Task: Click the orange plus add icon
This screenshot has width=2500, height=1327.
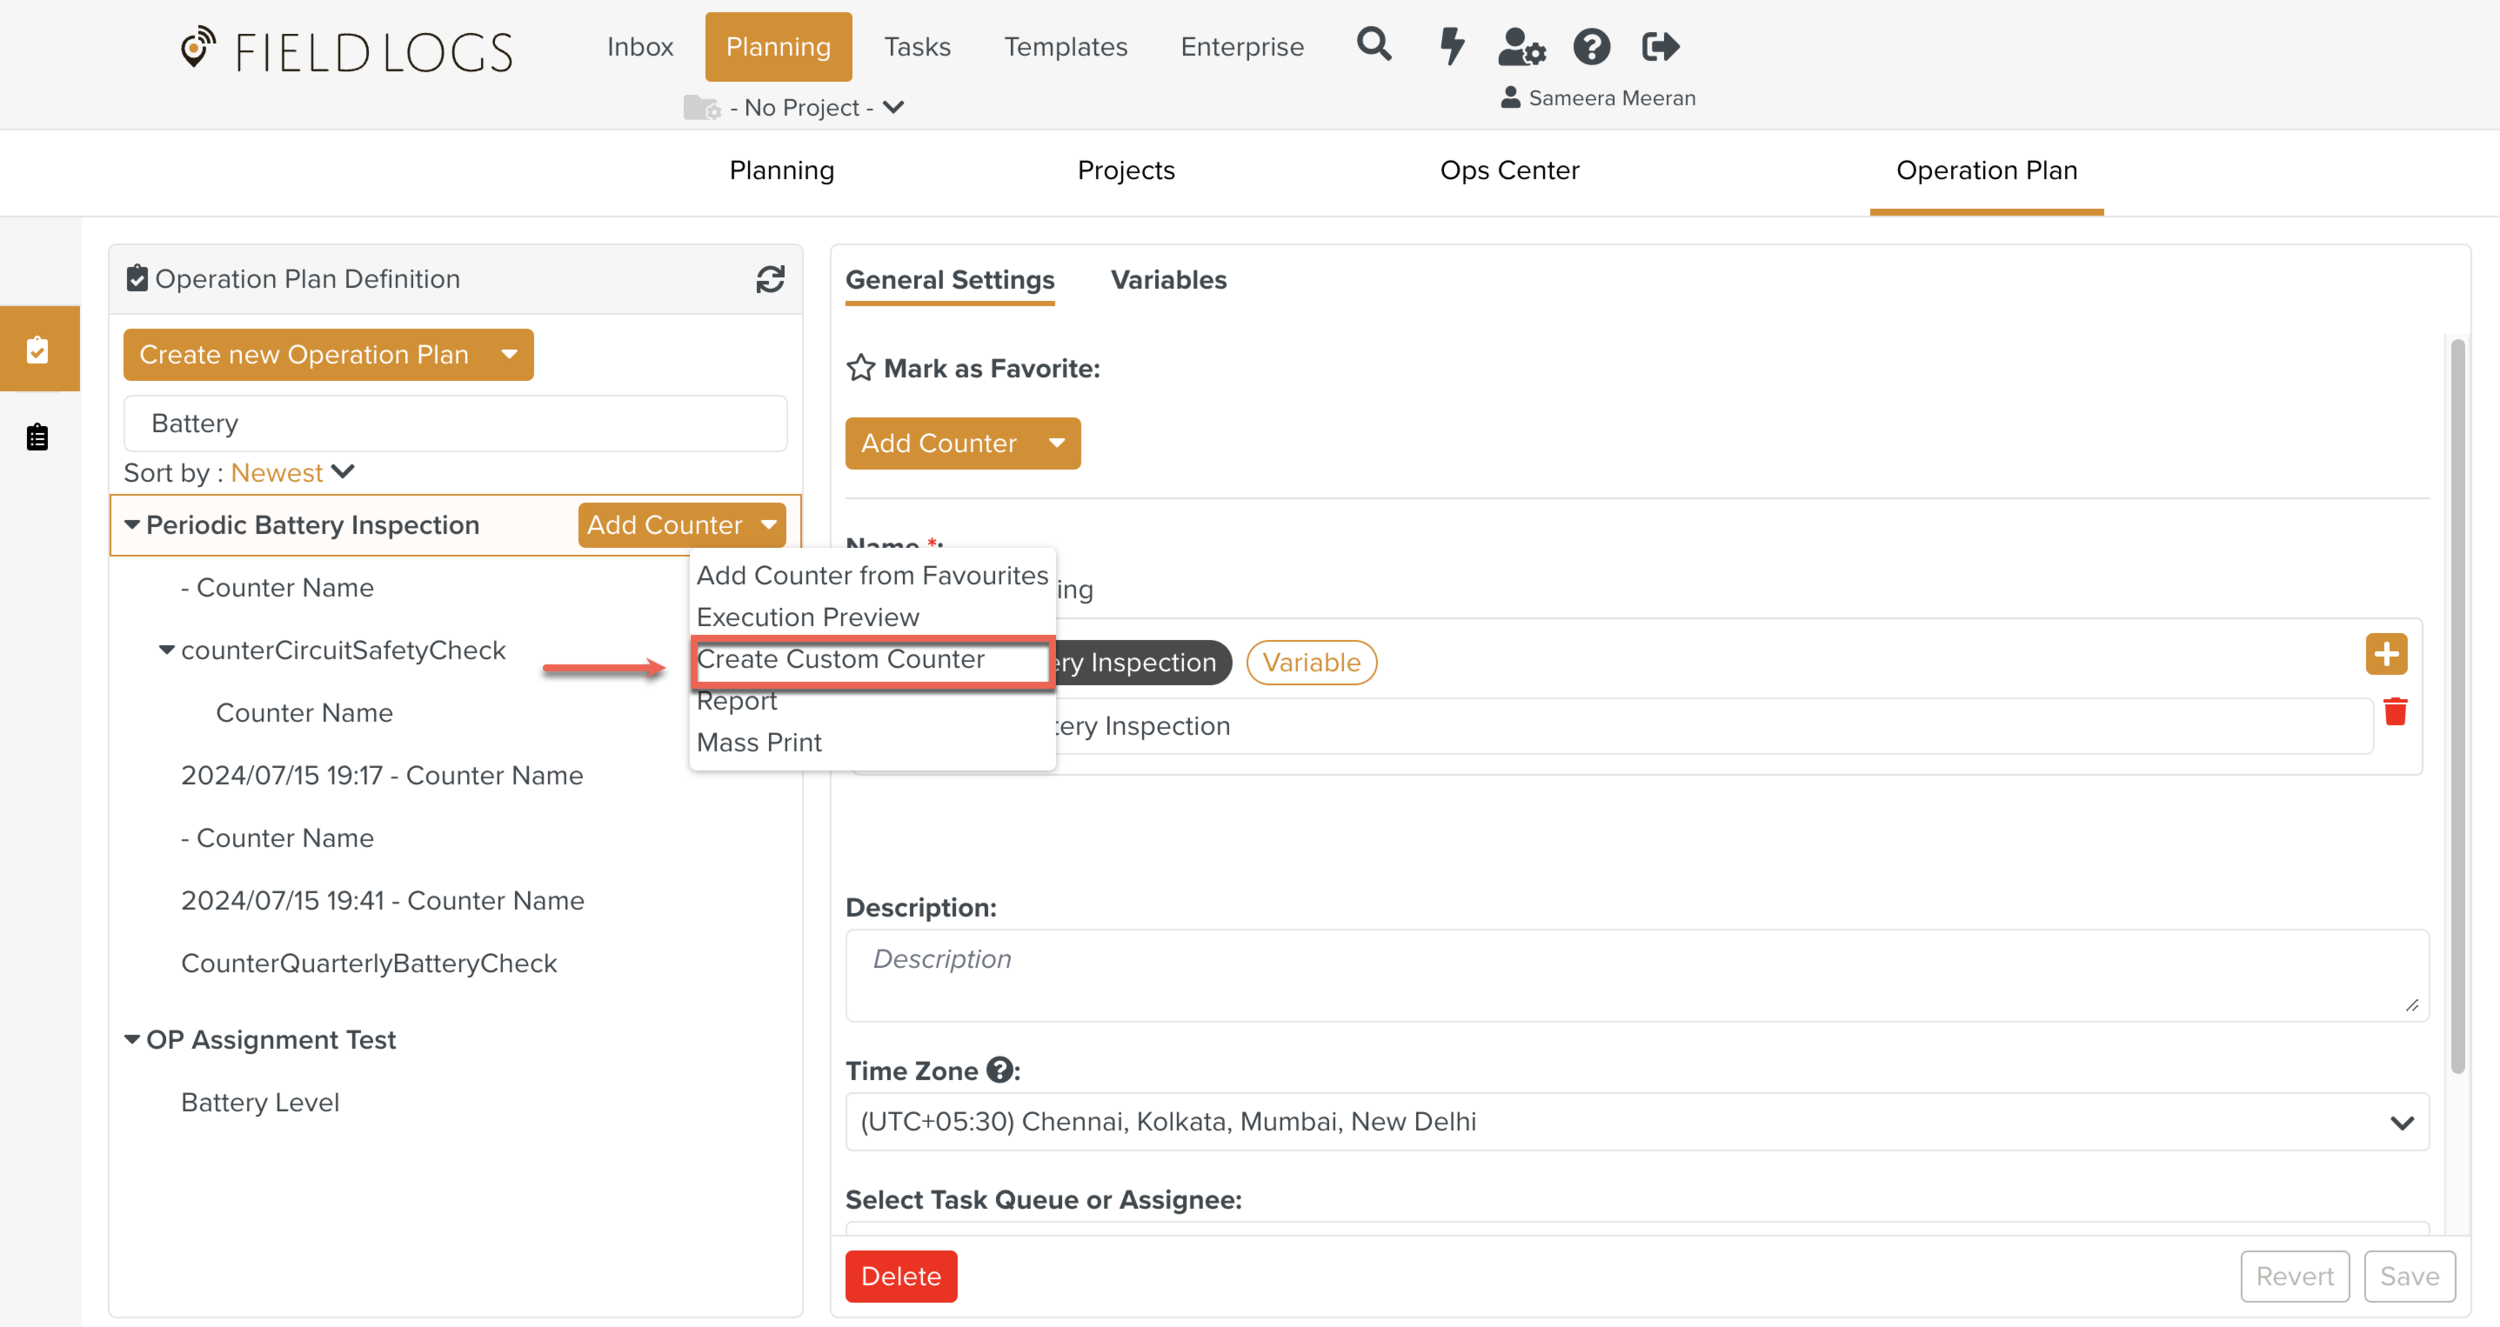Action: [2386, 655]
